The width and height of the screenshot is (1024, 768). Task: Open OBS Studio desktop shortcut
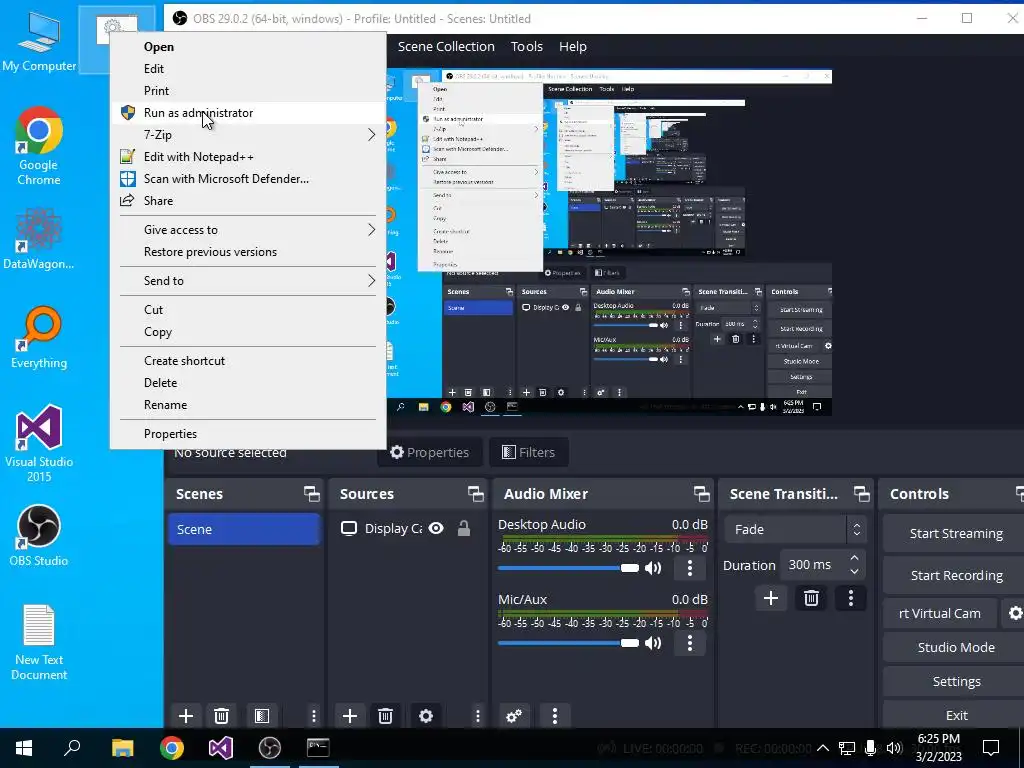[39, 536]
